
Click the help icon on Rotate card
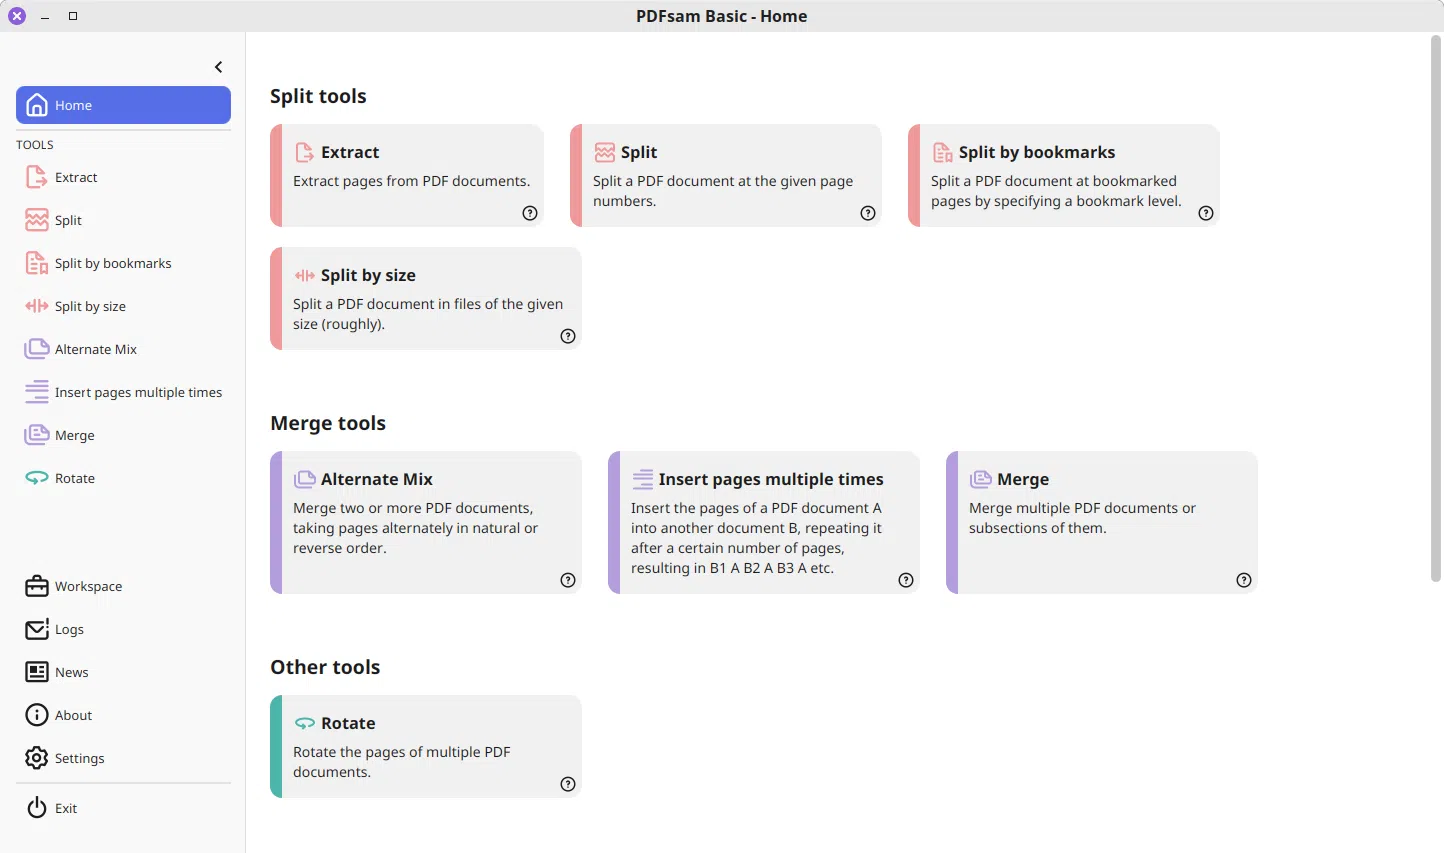(x=568, y=784)
